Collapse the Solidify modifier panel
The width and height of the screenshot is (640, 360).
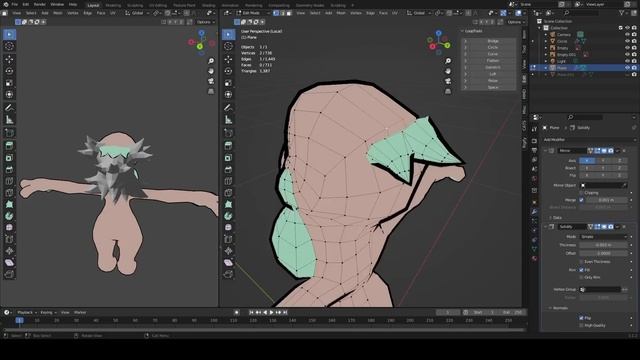click(546, 227)
